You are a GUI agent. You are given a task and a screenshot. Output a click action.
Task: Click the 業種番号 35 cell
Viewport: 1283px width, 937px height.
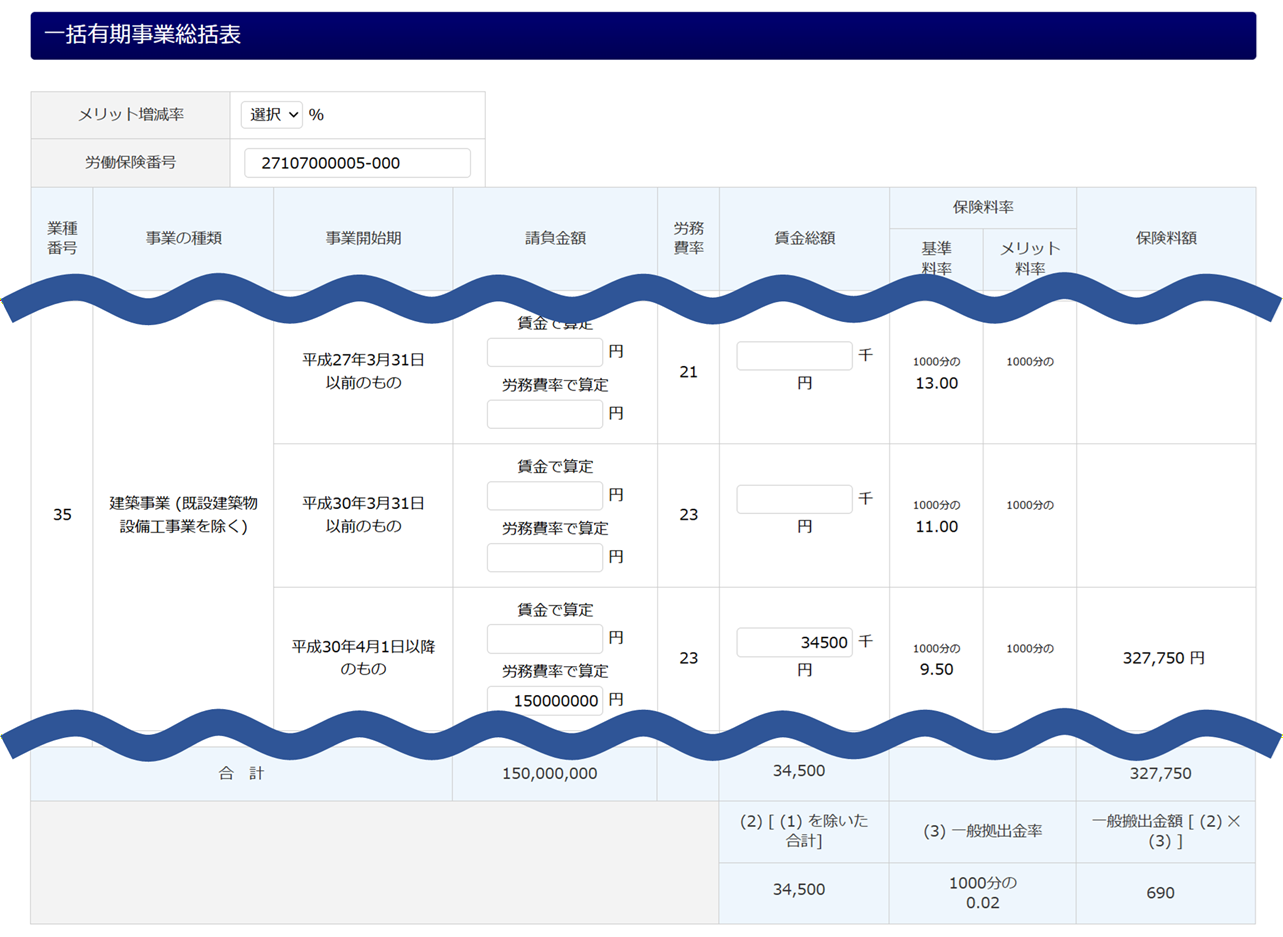coord(62,515)
